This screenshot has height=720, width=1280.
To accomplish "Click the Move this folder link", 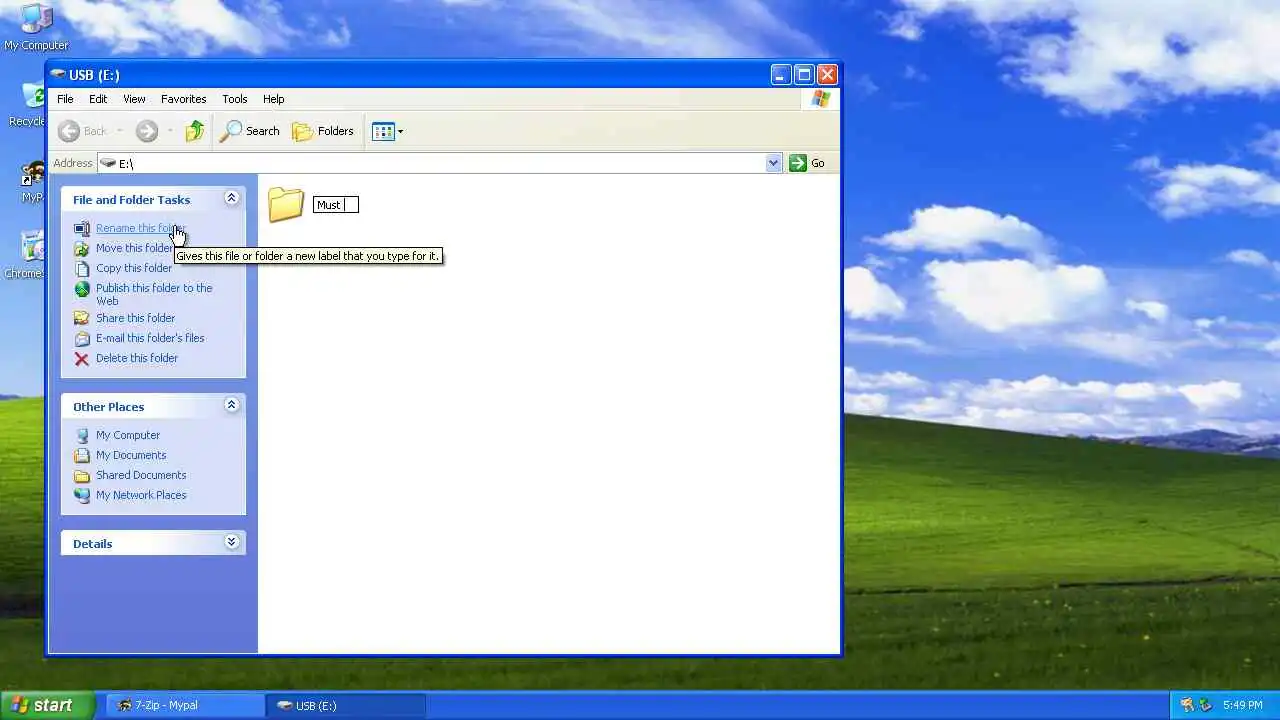I will tap(135, 248).
